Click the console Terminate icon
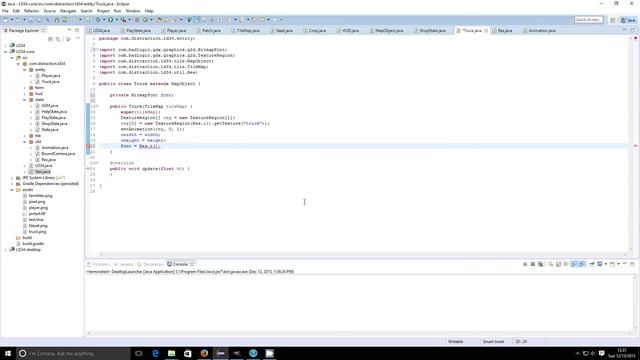Screen dimensions: 640x360 [x=525, y=264]
